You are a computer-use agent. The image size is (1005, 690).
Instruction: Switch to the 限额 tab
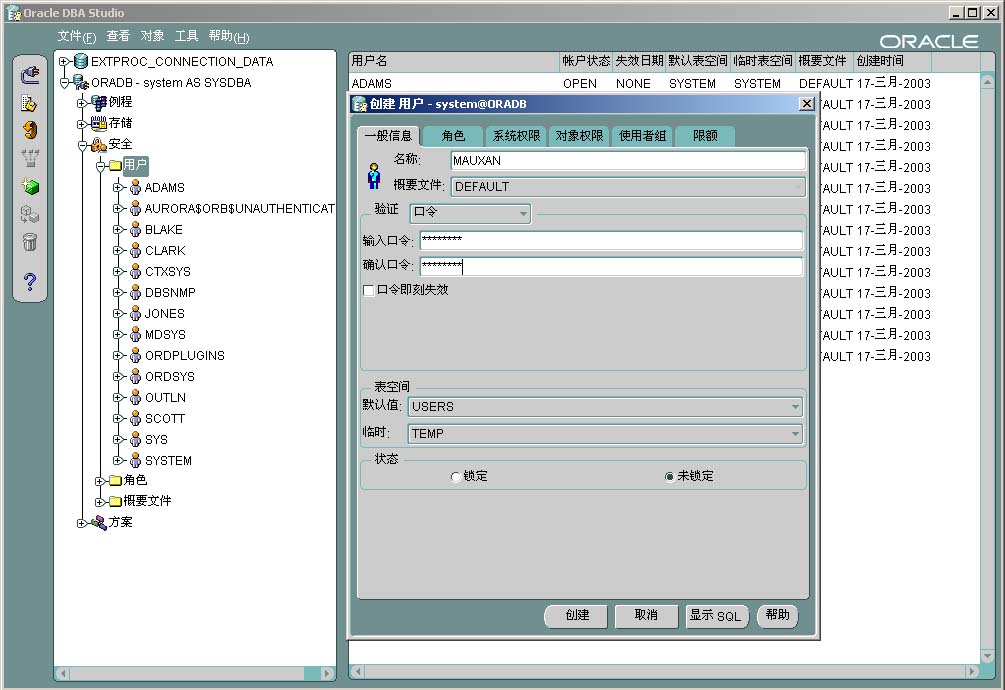tap(705, 136)
